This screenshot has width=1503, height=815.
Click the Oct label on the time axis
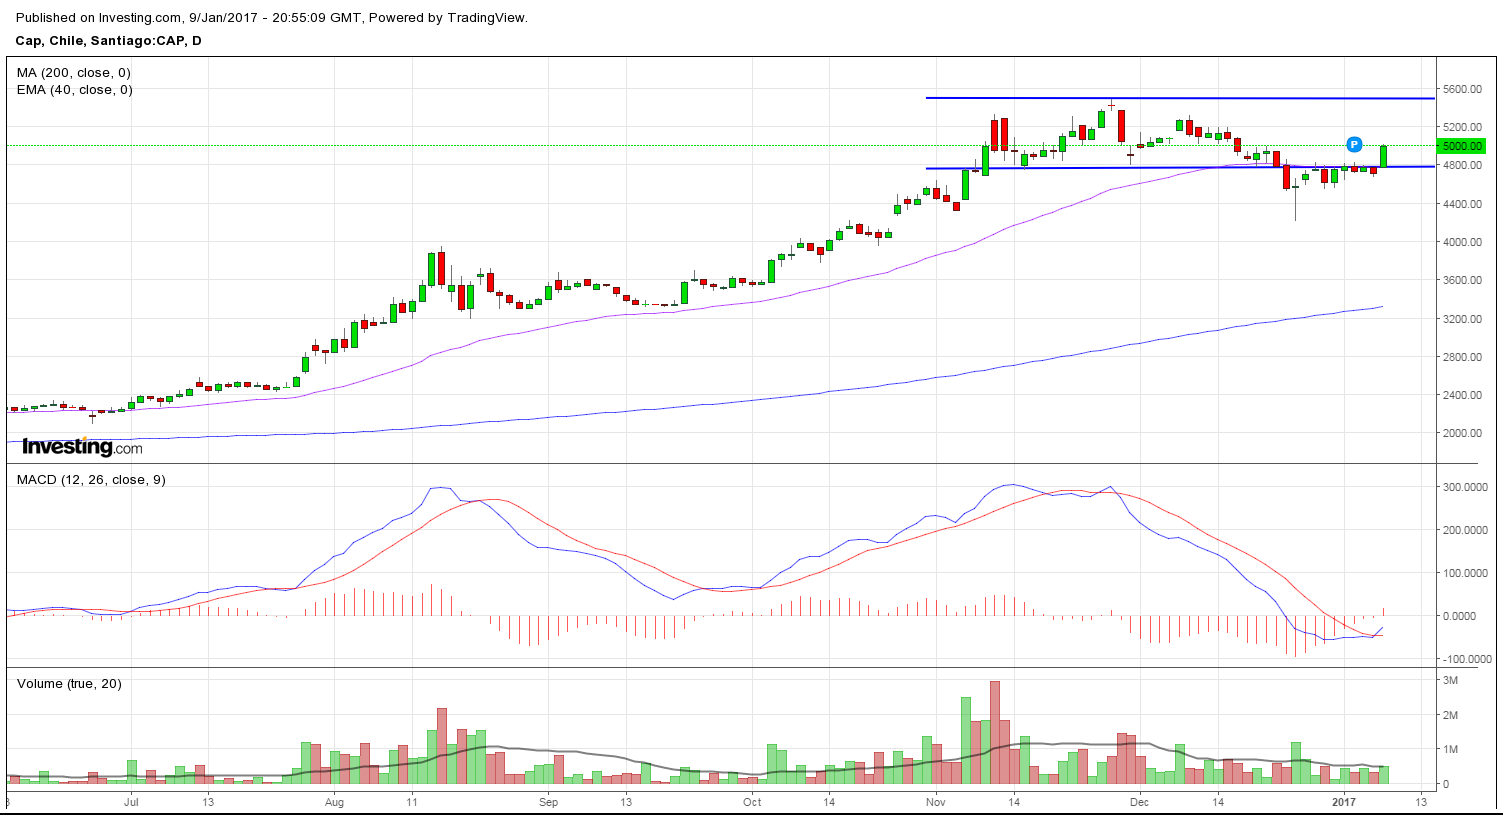(x=752, y=802)
